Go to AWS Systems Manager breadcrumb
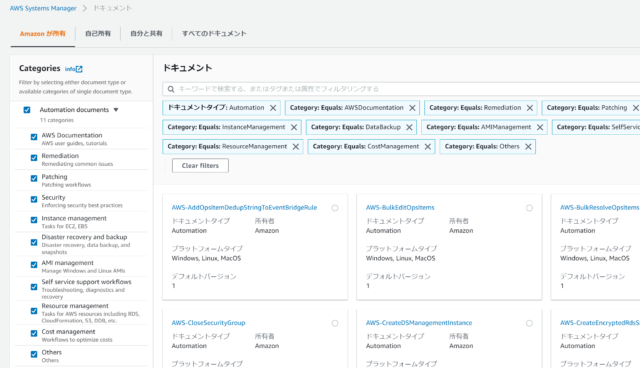The image size is (640, 368). pos(43,8)
